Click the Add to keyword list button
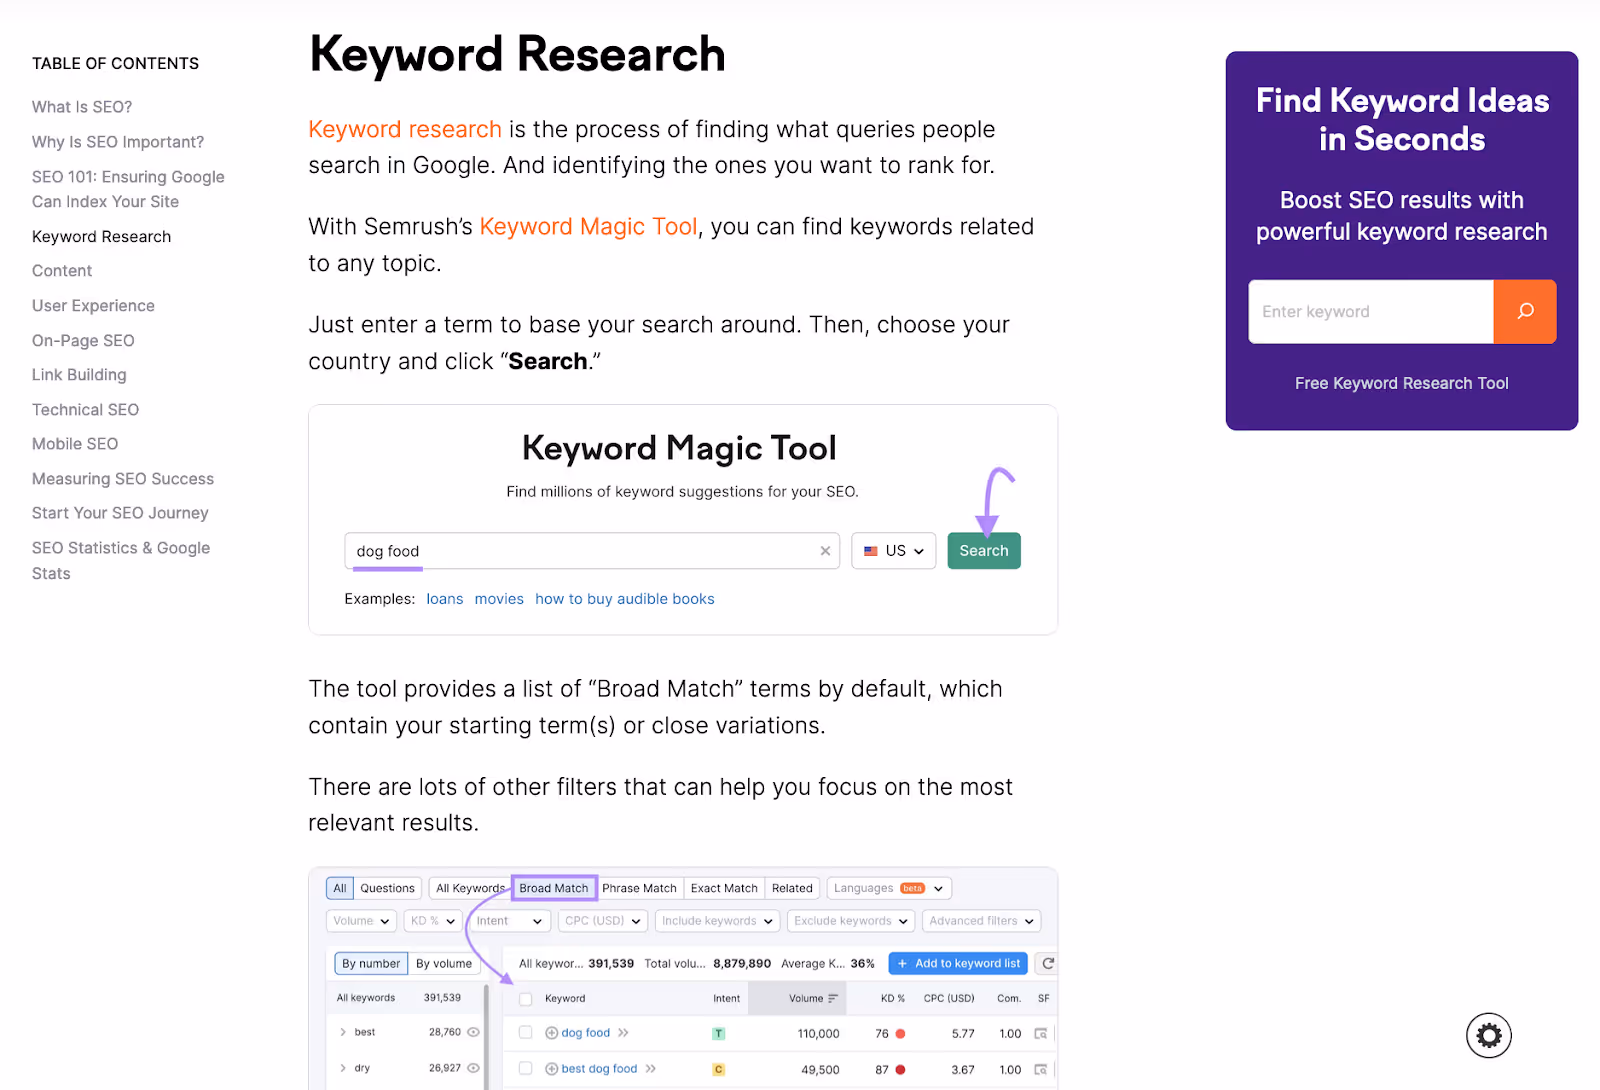 (x=958, y=964)
